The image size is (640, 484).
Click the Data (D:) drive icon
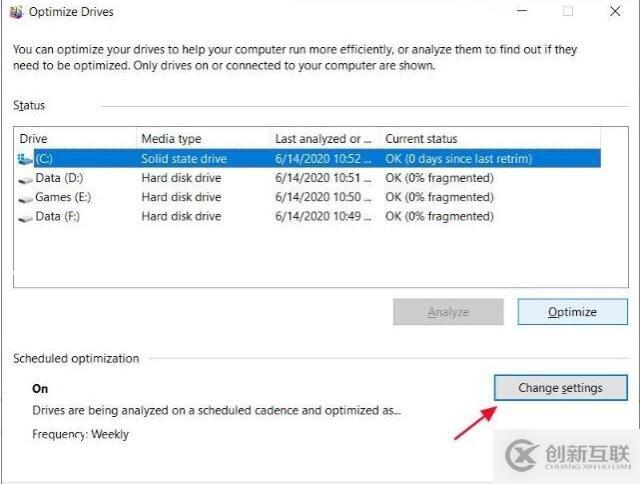click(26, 178)
